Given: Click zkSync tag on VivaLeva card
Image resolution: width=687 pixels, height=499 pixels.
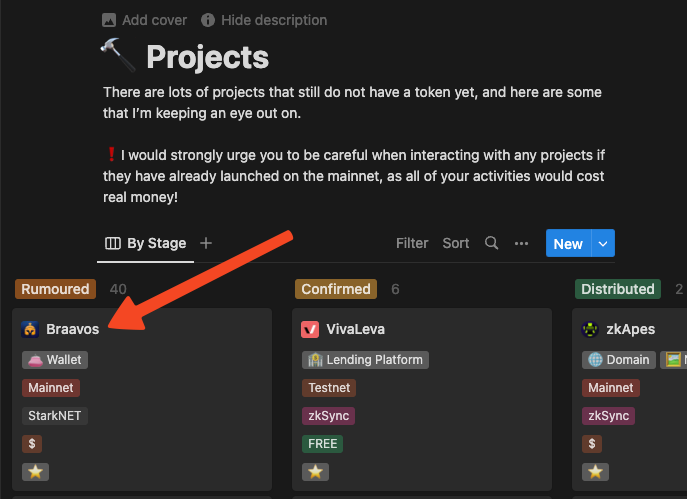Looking at the screenshot, I should 329,416.
